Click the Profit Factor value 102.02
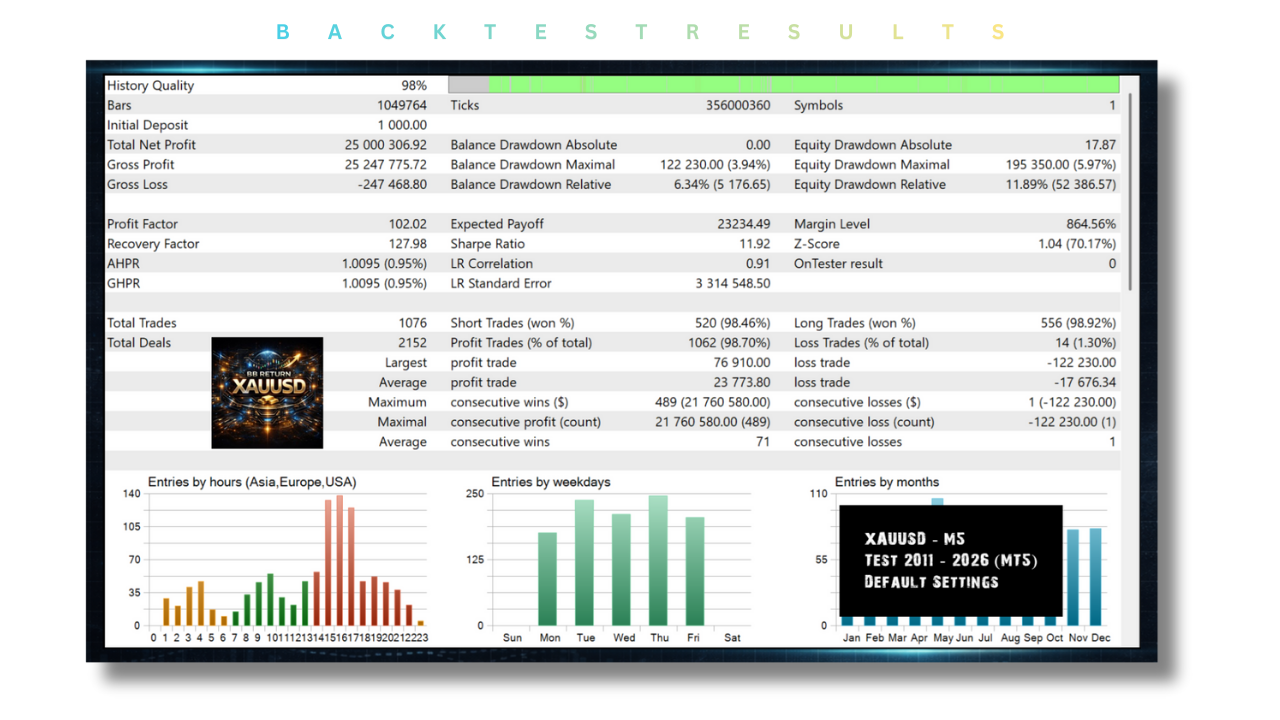The width and height of the screenshot is (1280, 720). pyautogui.click(x=407, y=224)
